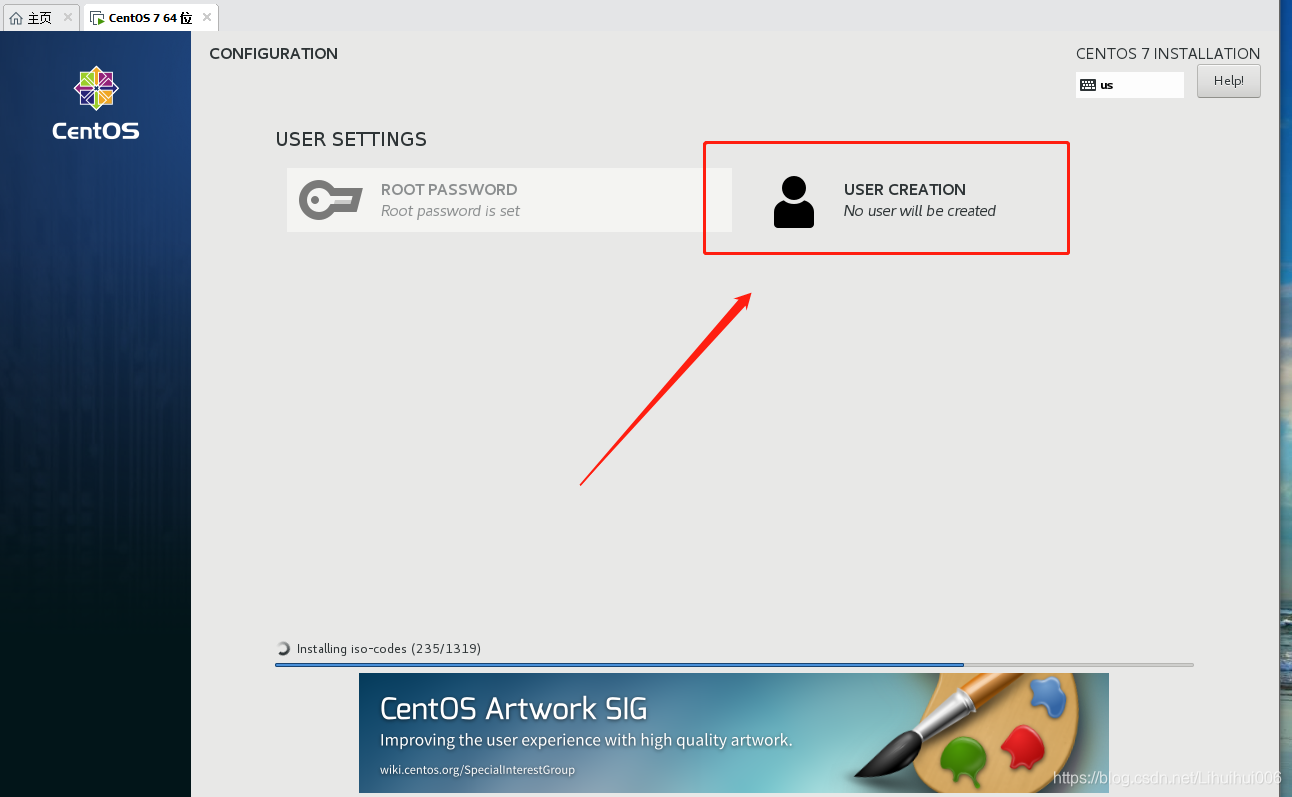This screenshot has height=797, width=1292.
Task: Click the installation progress bar
Action: pos(734,665)
